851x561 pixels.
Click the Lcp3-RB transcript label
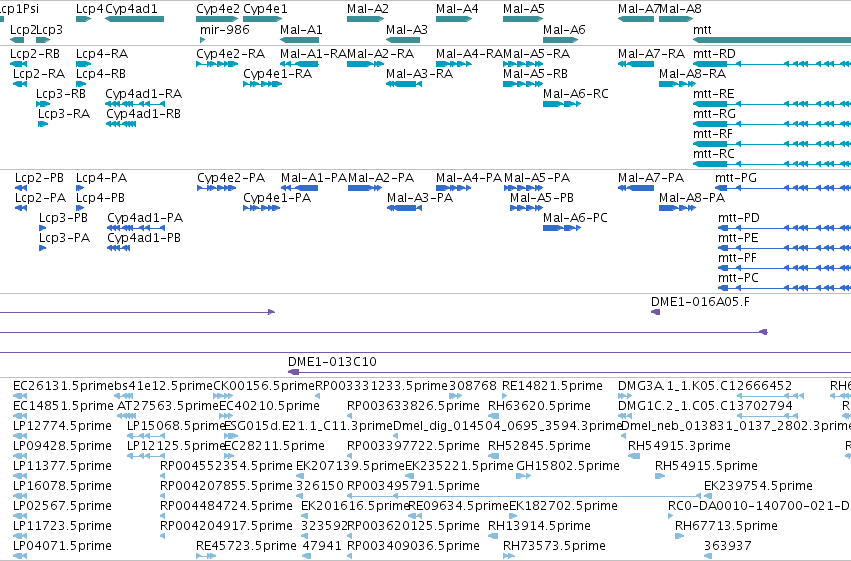pos(61,94)
